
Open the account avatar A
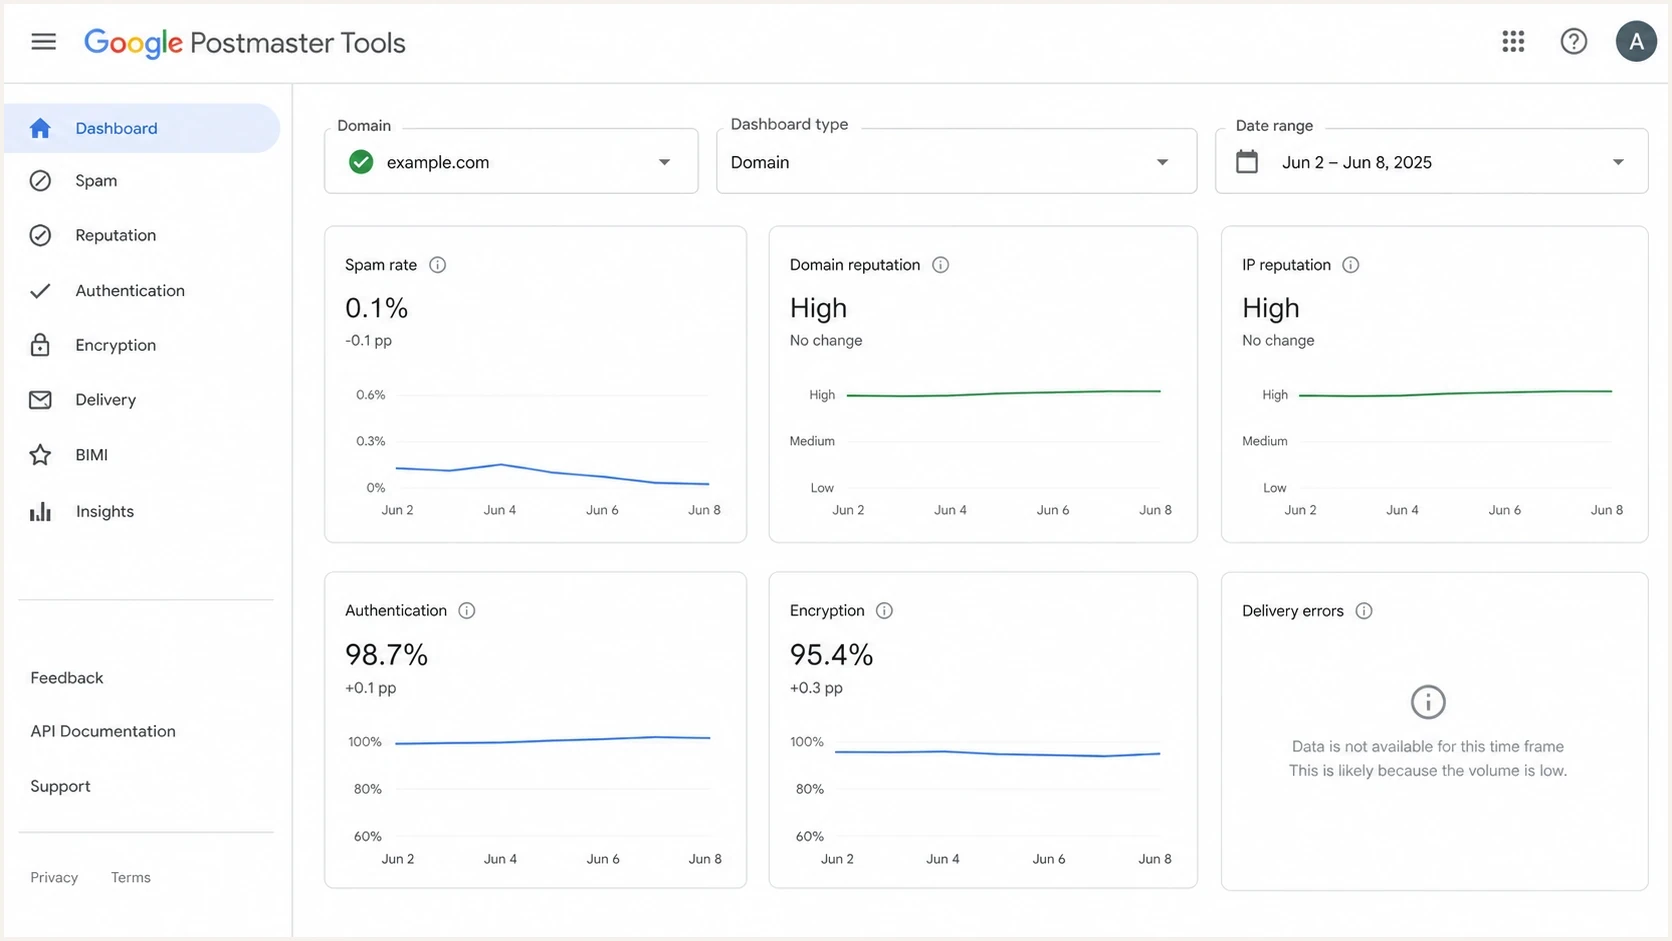[1636, 41]
